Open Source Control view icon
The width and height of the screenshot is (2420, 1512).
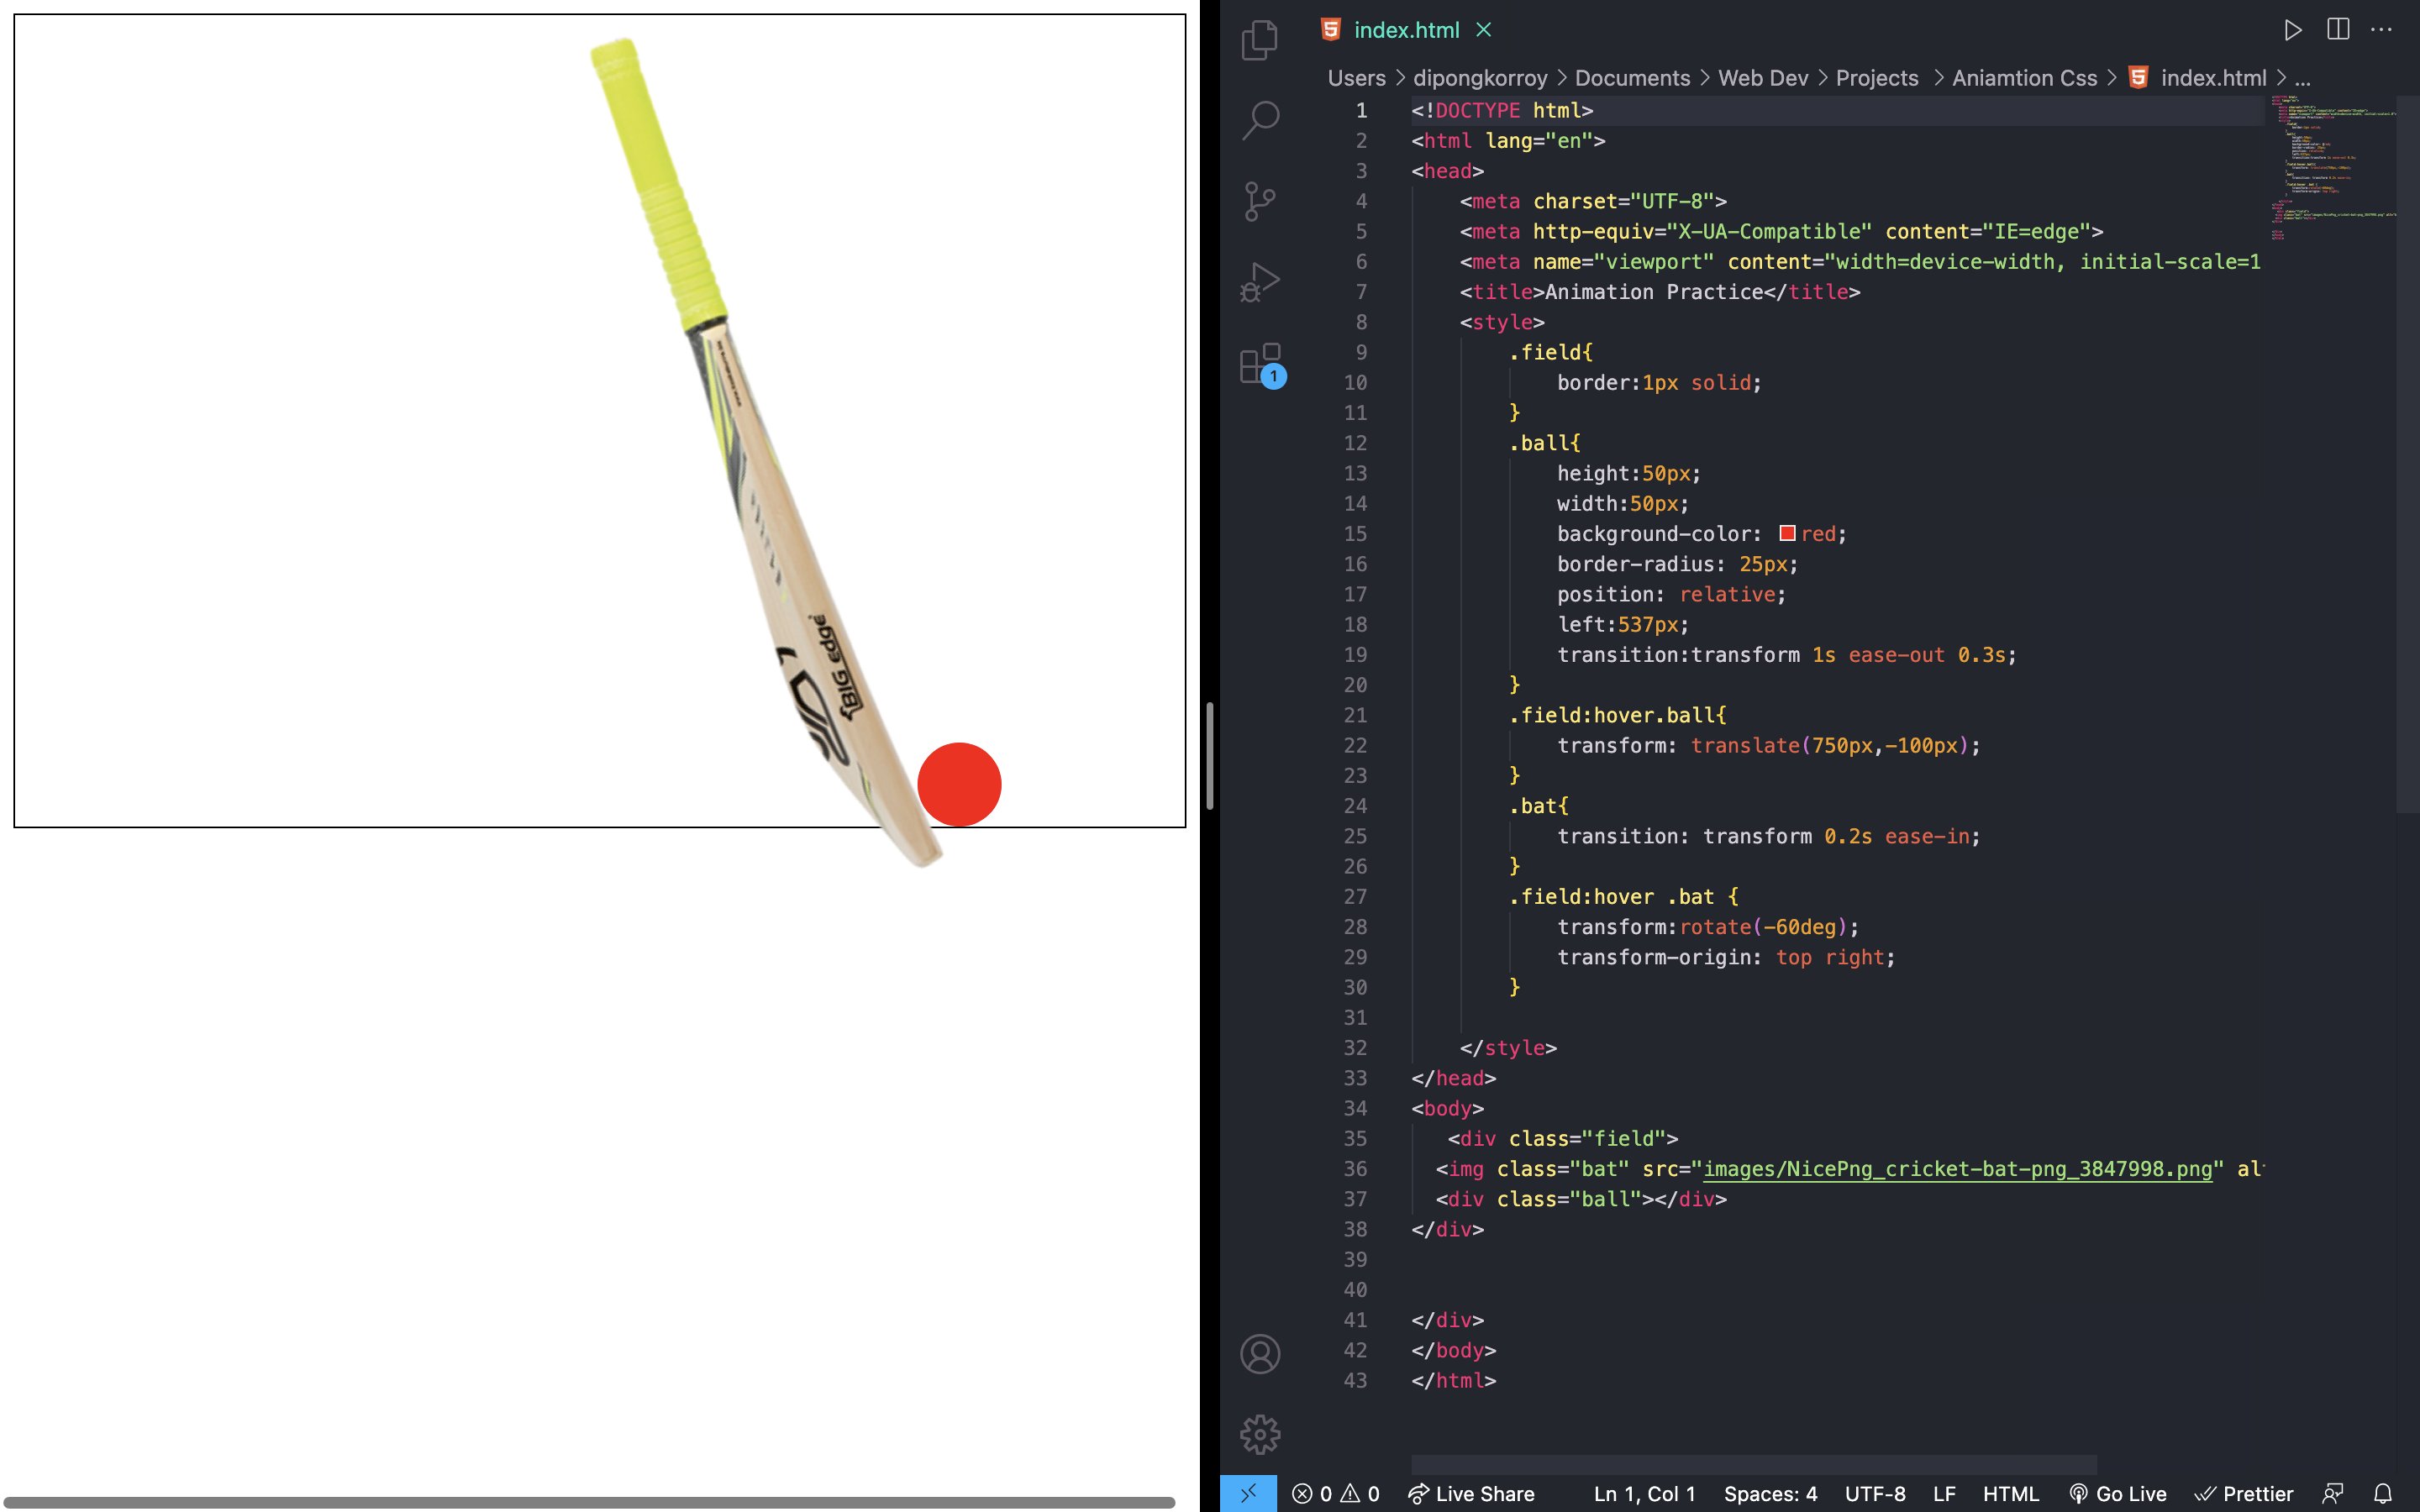1259,201
